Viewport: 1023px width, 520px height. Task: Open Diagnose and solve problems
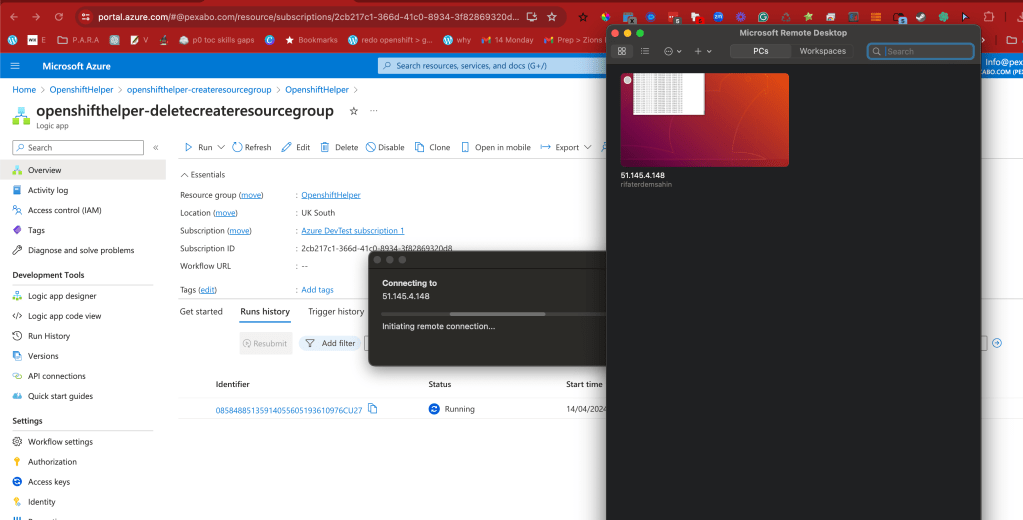coord(83,251)
